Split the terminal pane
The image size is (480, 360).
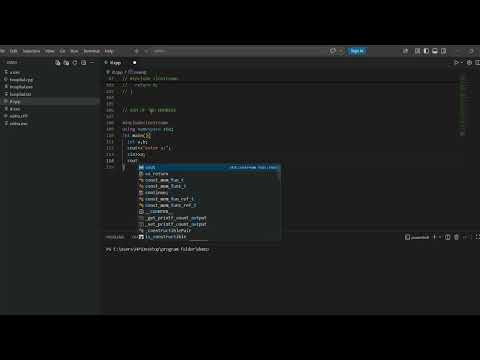pos(448,237)
